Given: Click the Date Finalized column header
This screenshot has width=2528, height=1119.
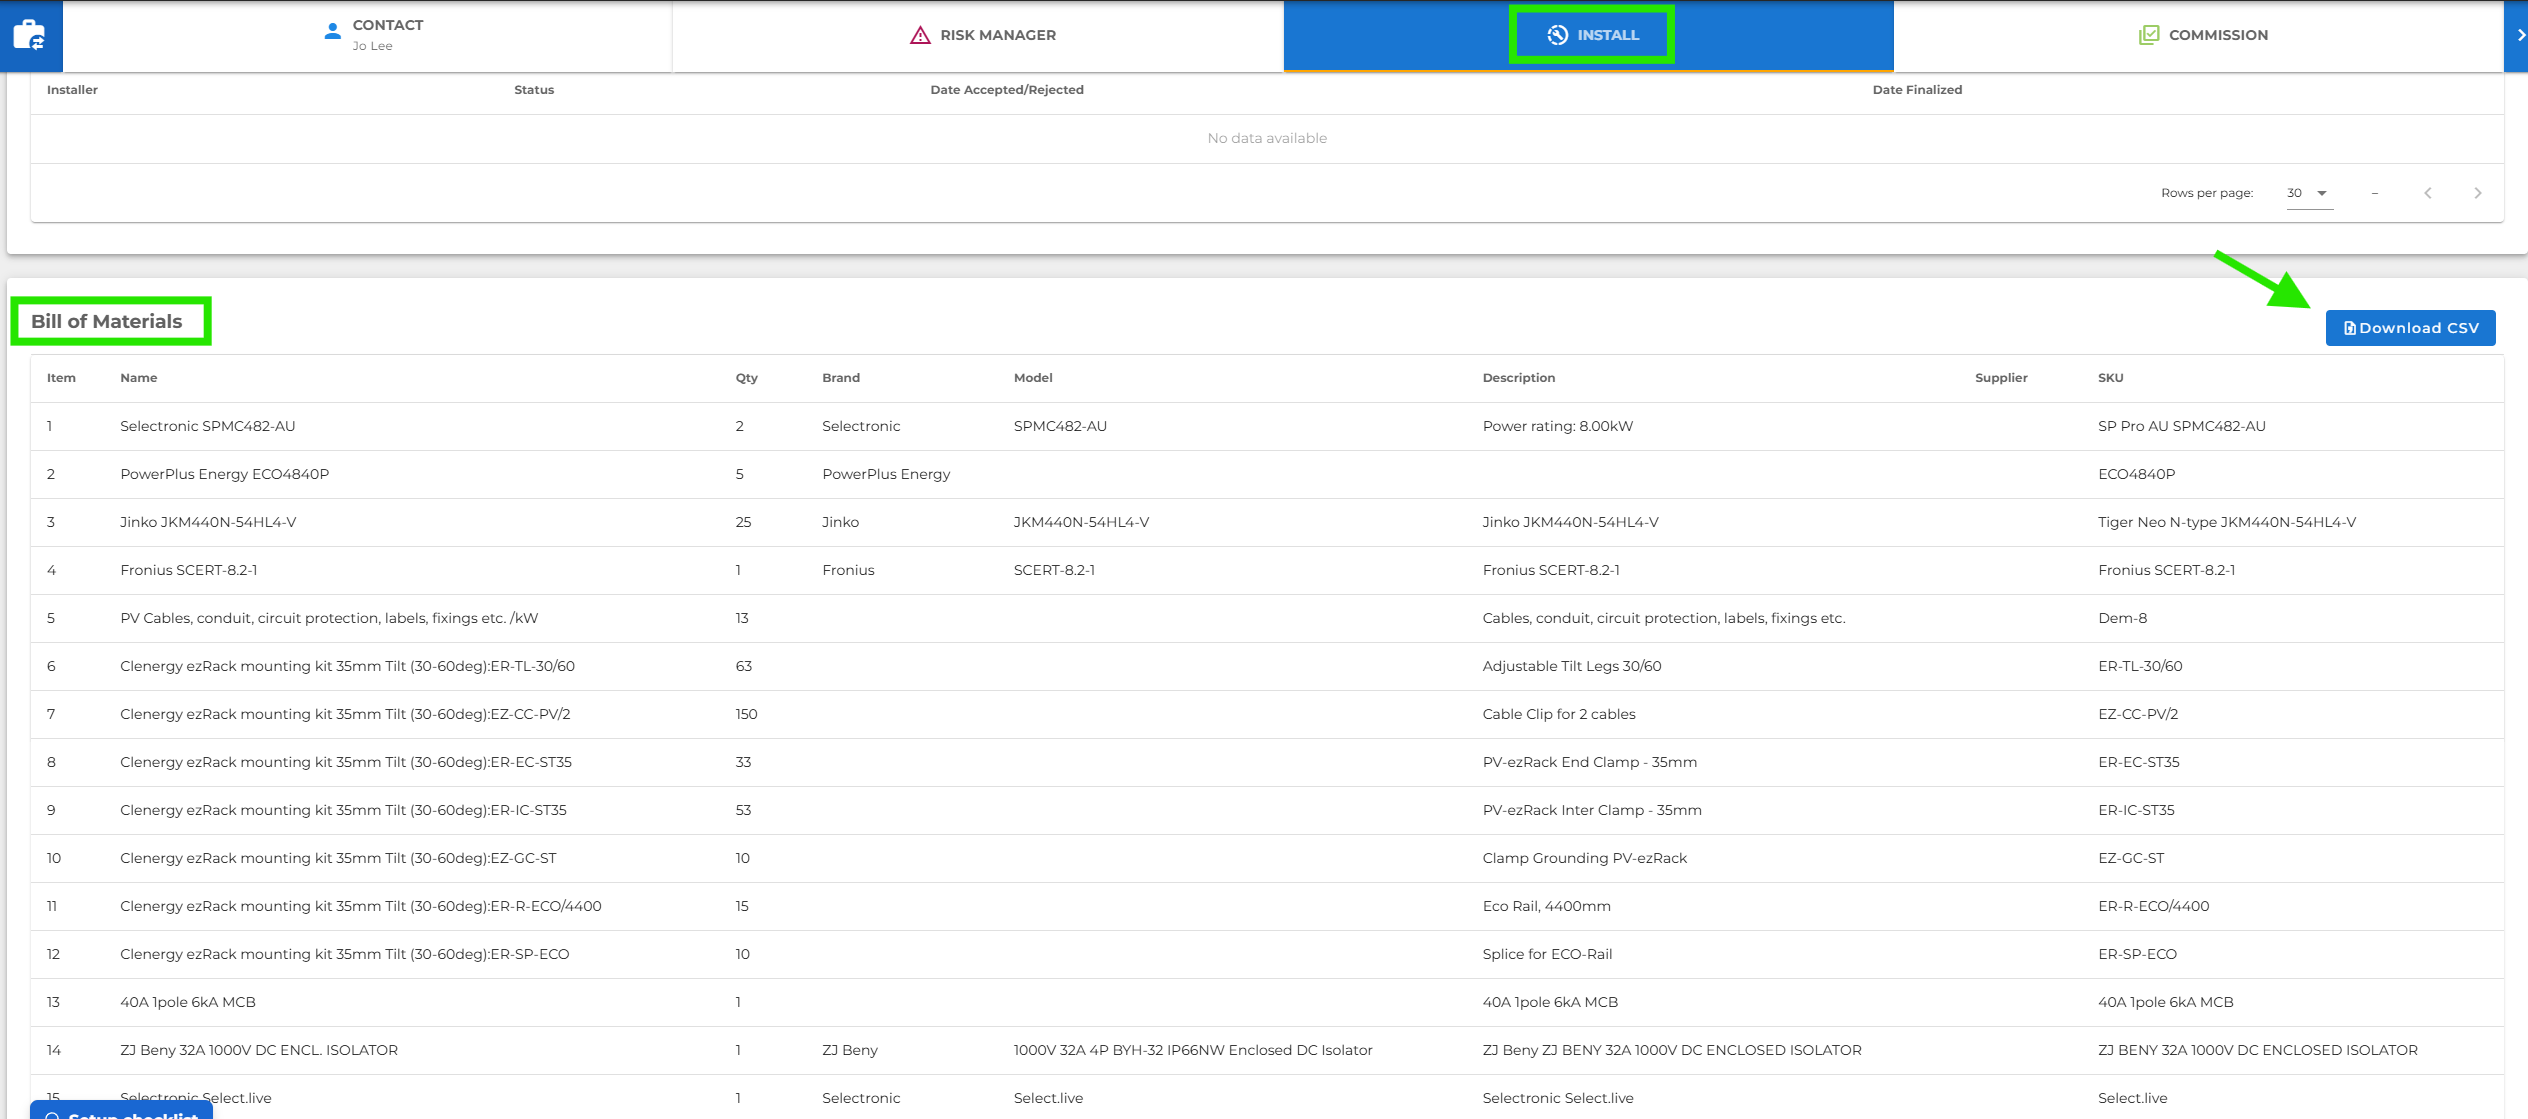Looking at the screenshot, I should [x=1917, y=90].
